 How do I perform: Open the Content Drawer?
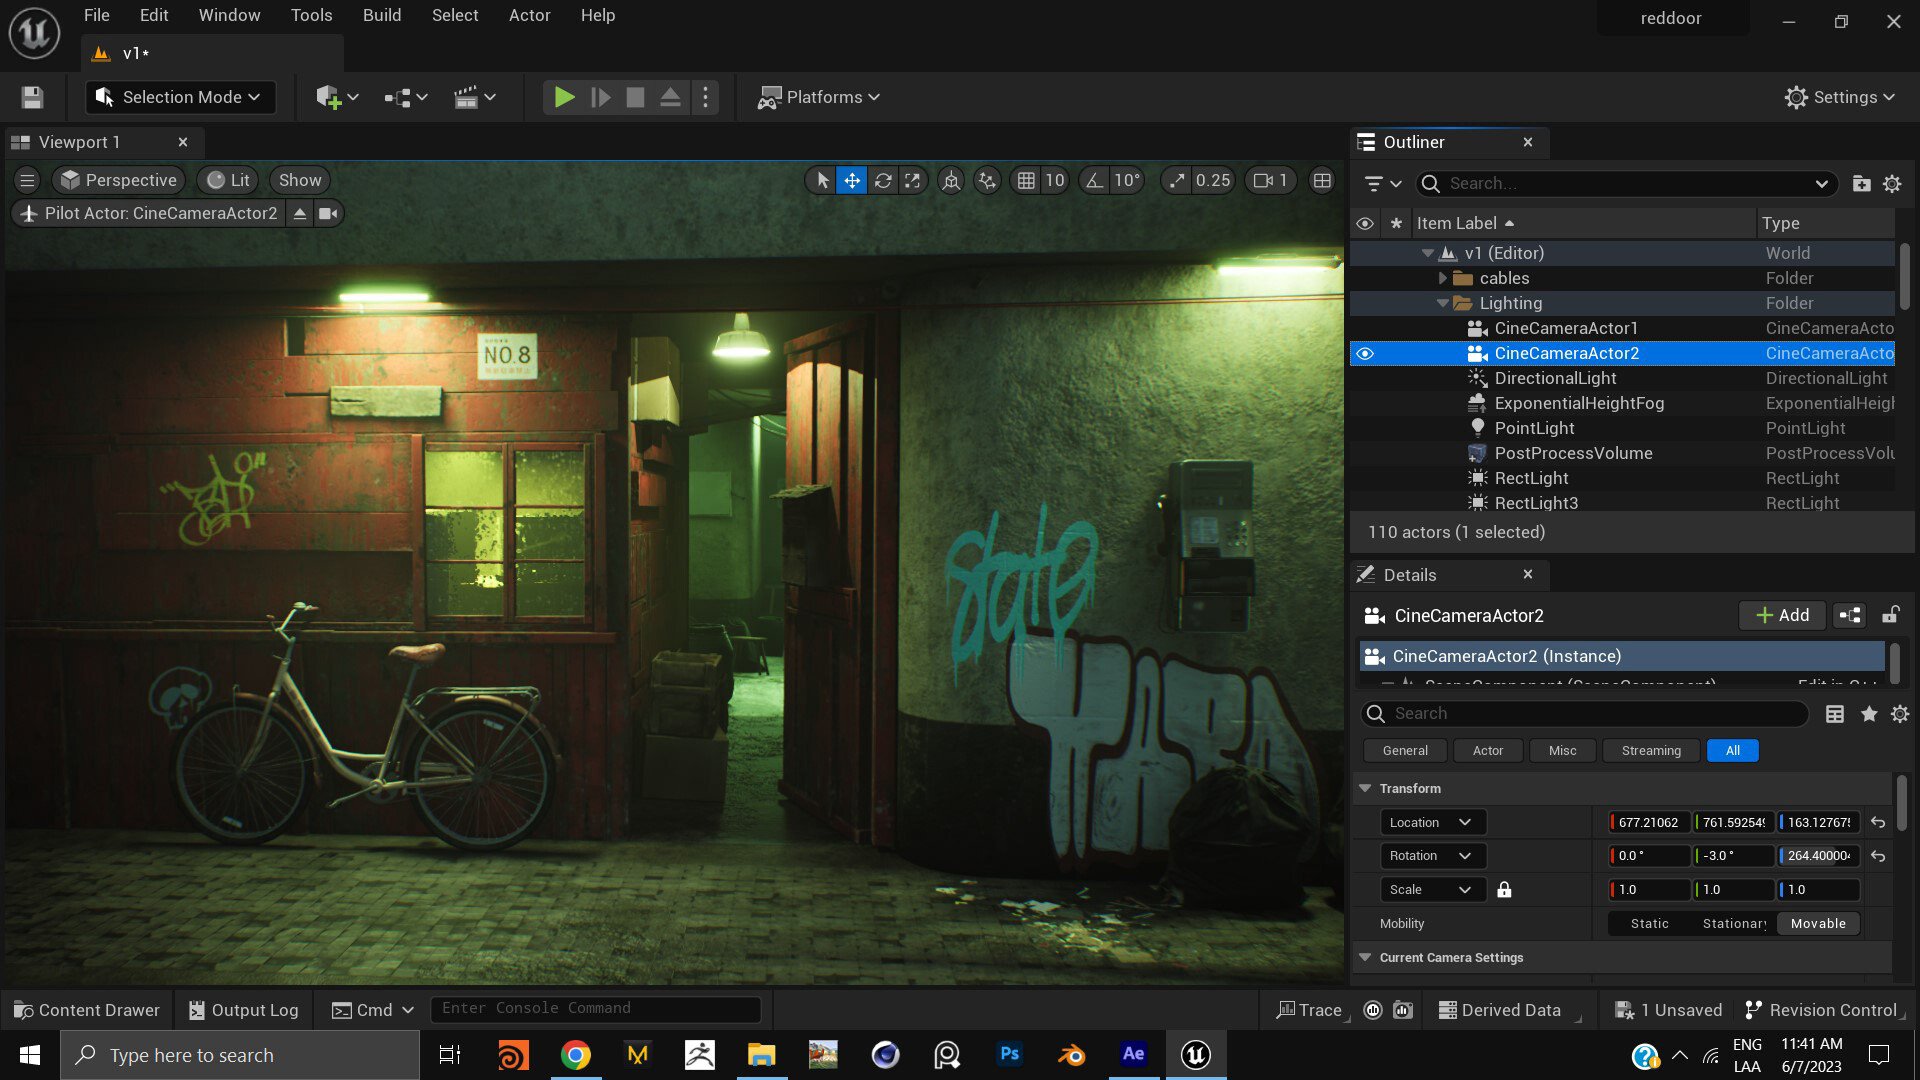87,1010
